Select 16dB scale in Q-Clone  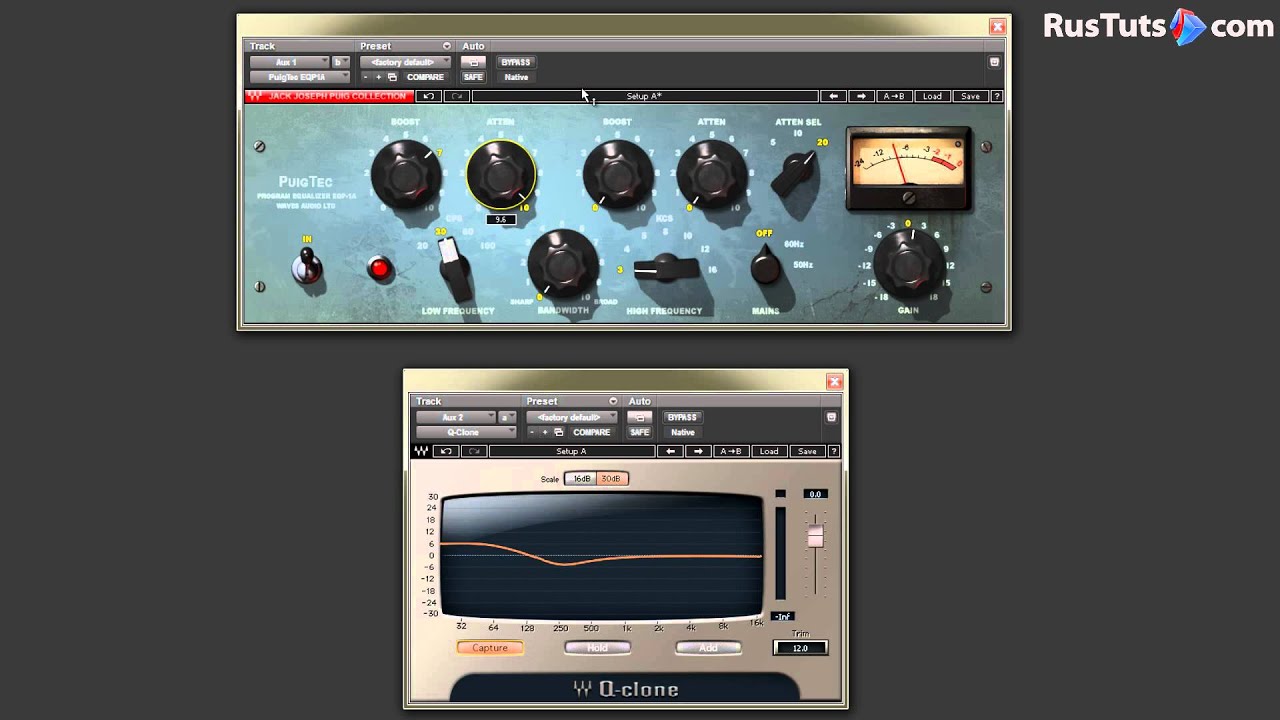point(581,479)
